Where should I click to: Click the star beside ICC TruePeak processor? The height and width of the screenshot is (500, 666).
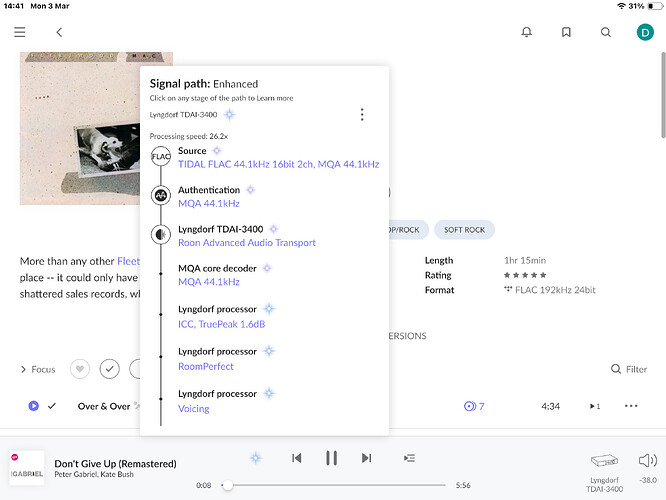point(269,309)
